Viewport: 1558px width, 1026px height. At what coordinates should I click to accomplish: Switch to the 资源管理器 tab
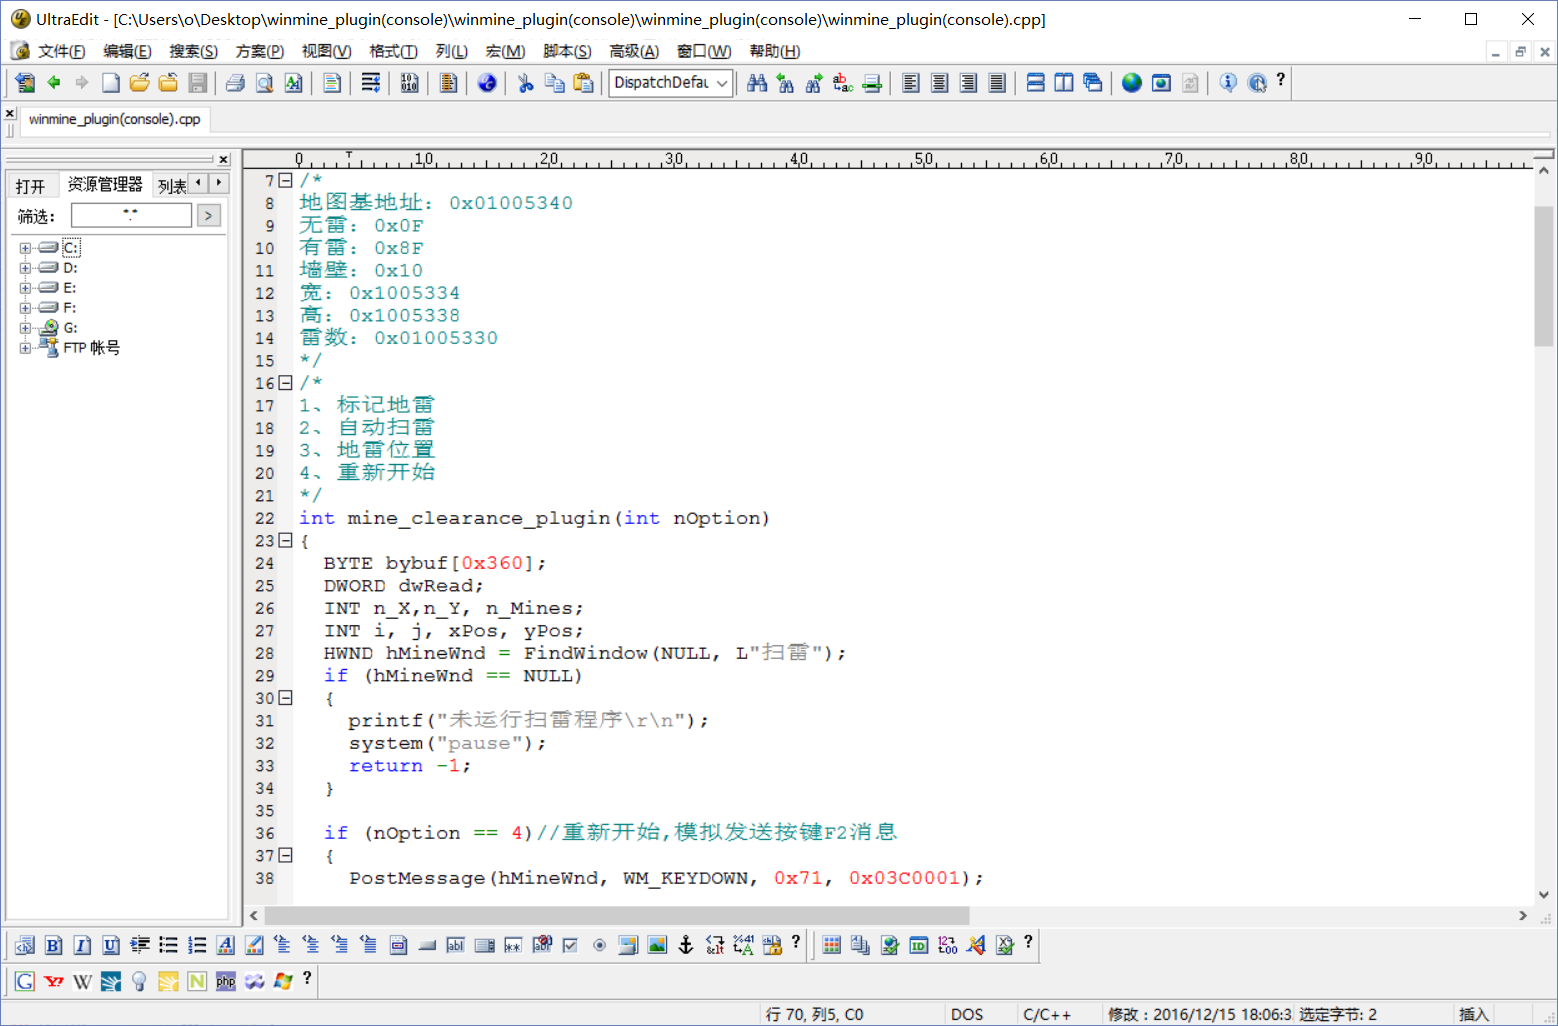(x=105, y=185)
